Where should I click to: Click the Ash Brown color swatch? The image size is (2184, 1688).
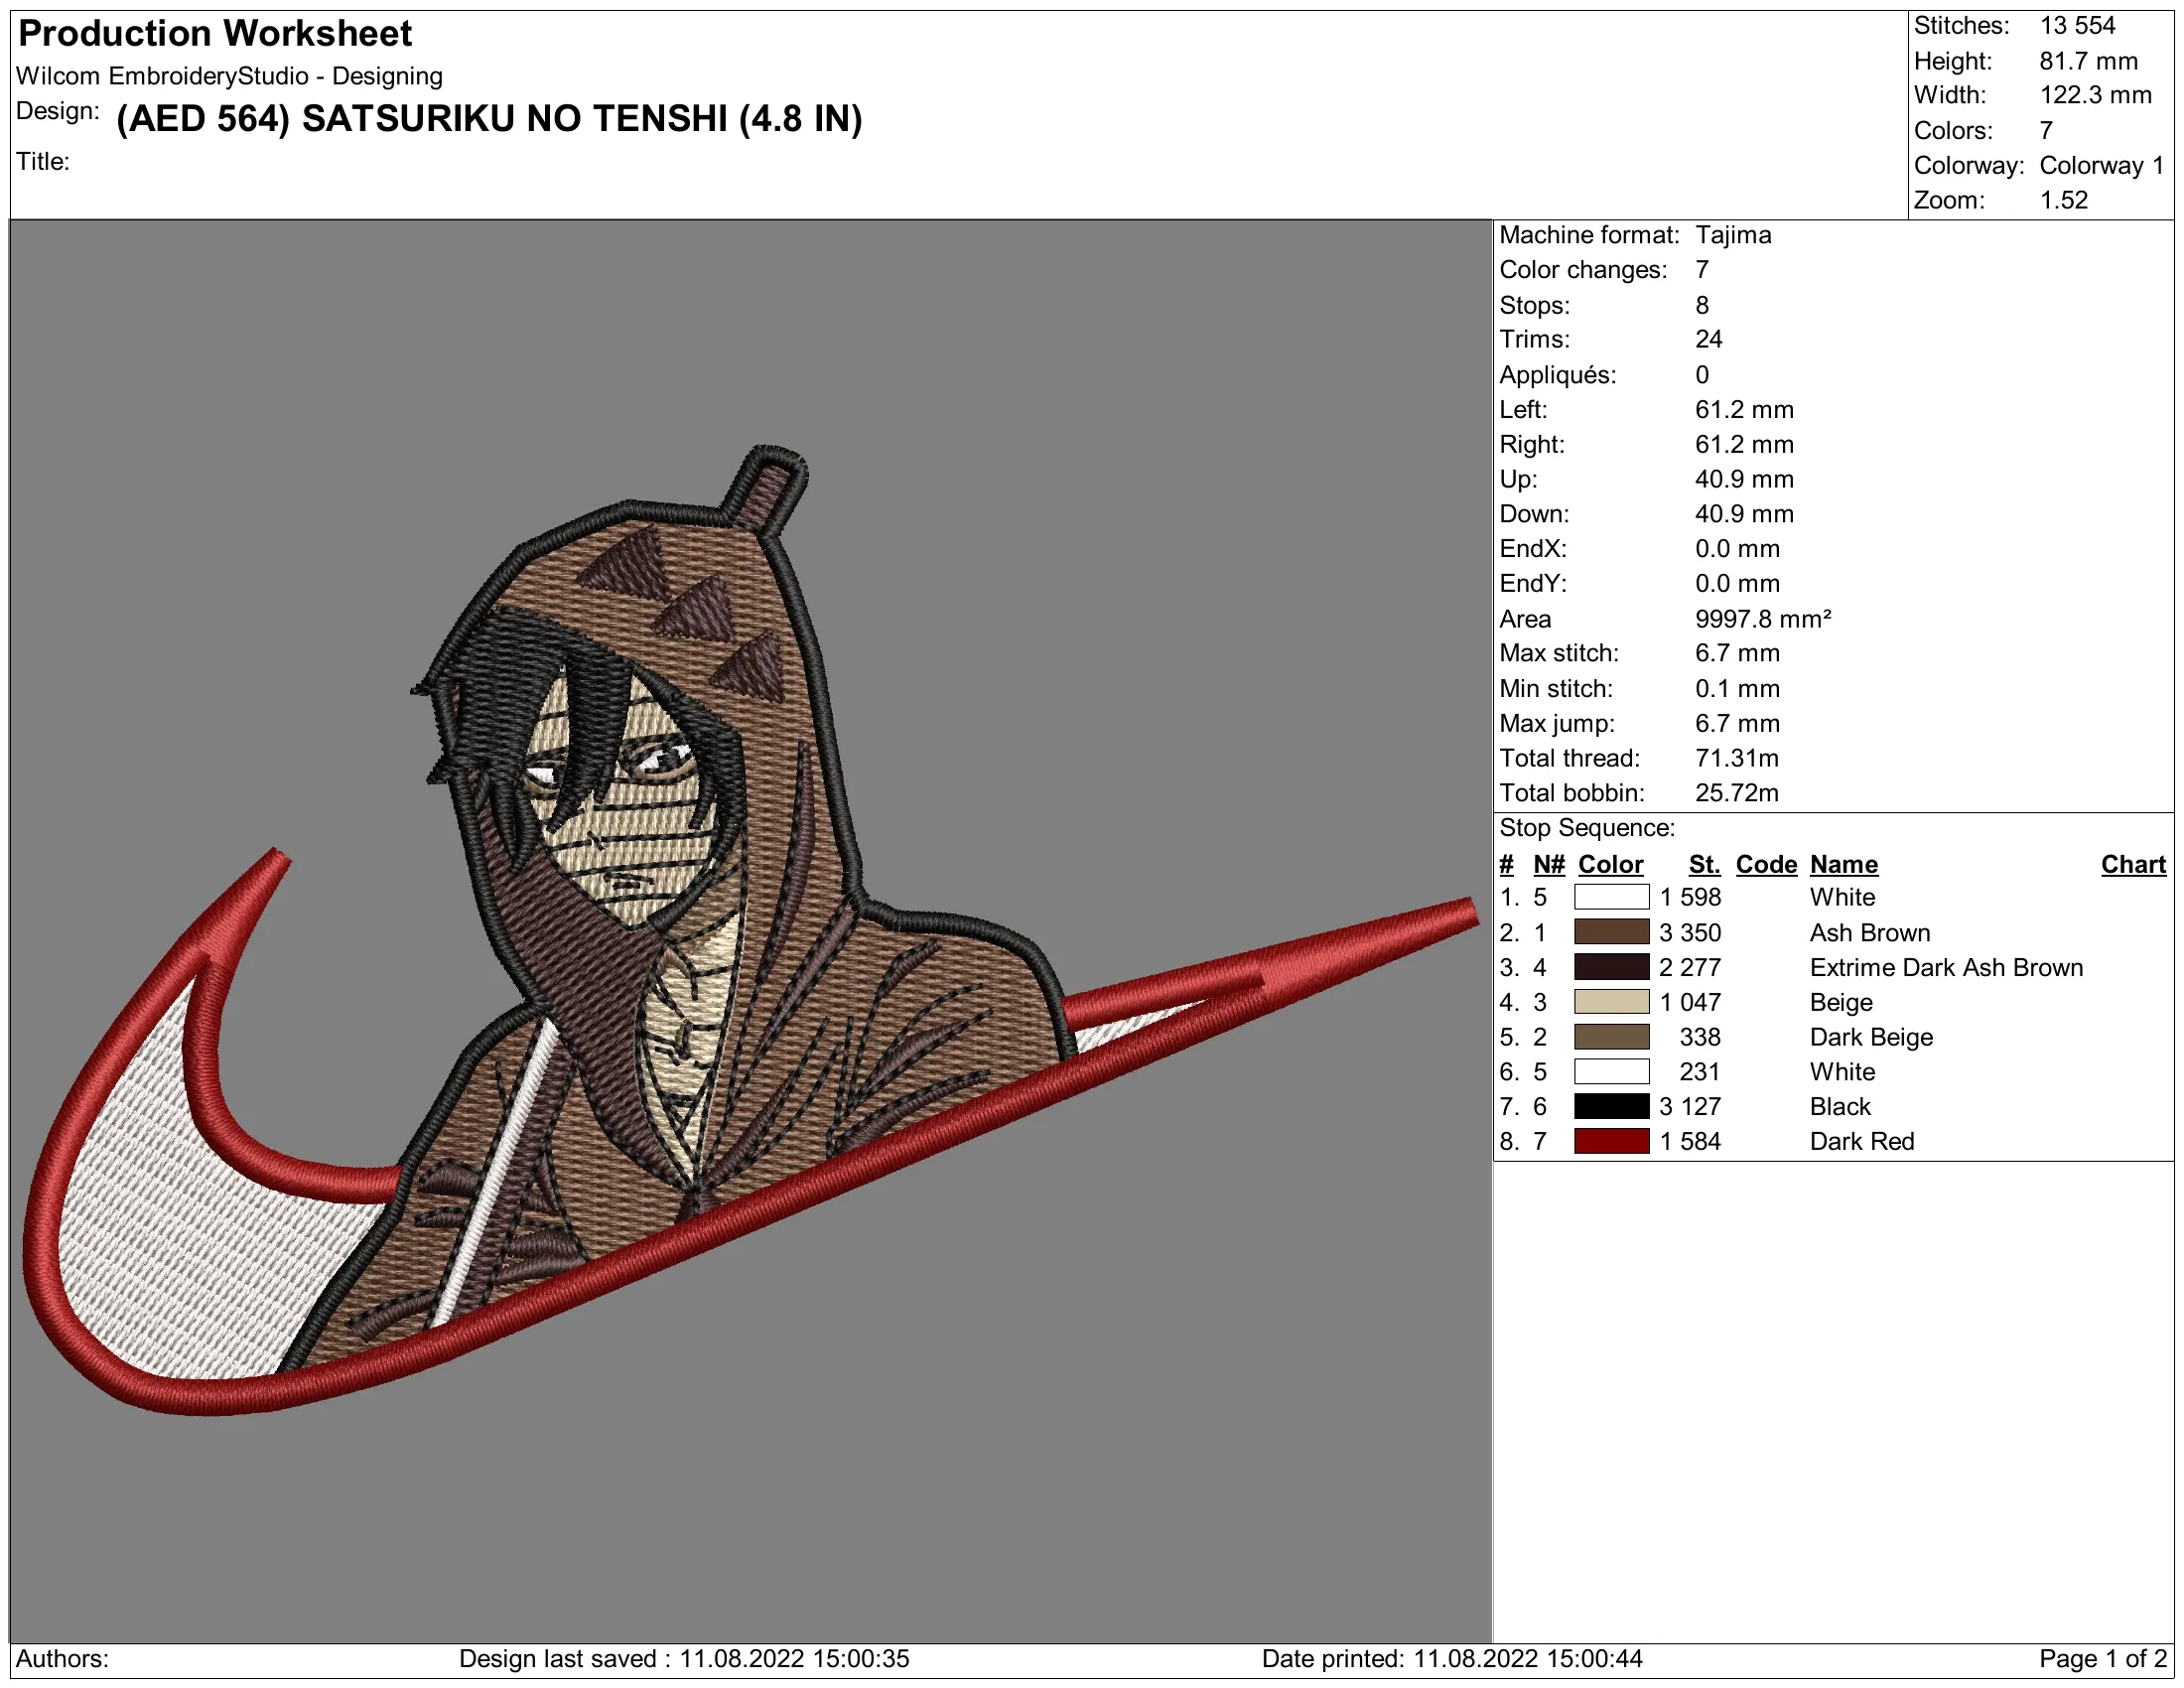click(1611, 932)
